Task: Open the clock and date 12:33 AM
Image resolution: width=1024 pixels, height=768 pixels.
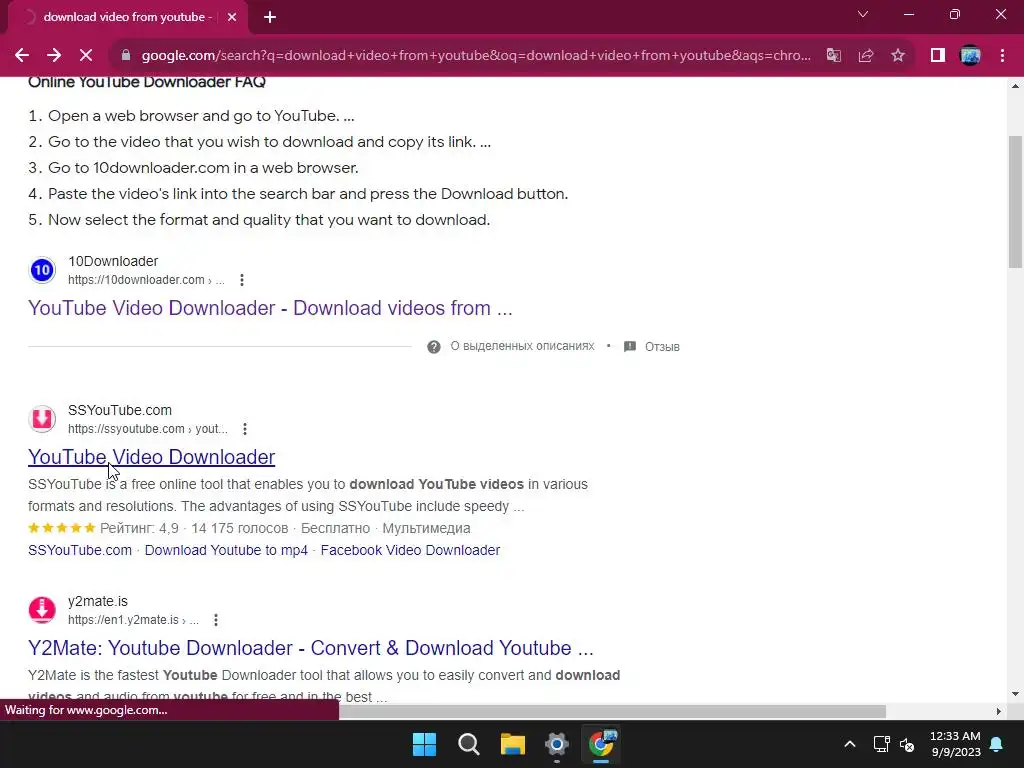Action: [x=955, y=744]
